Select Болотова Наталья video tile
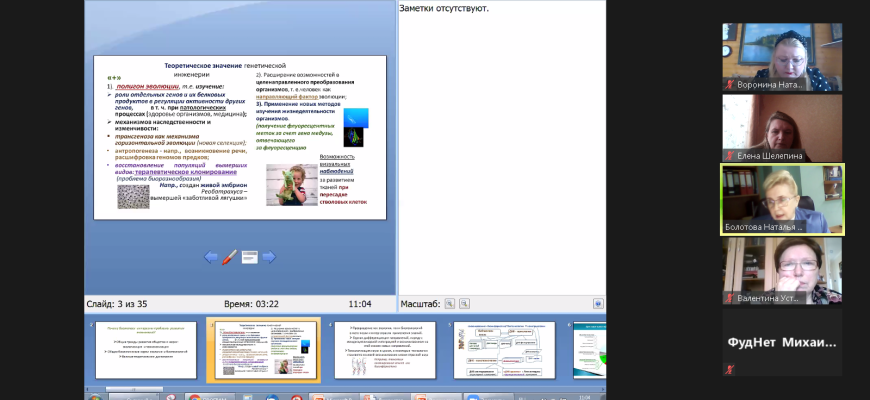The height and width of the screenshot is (400, 870). click(x=782, y=198)
